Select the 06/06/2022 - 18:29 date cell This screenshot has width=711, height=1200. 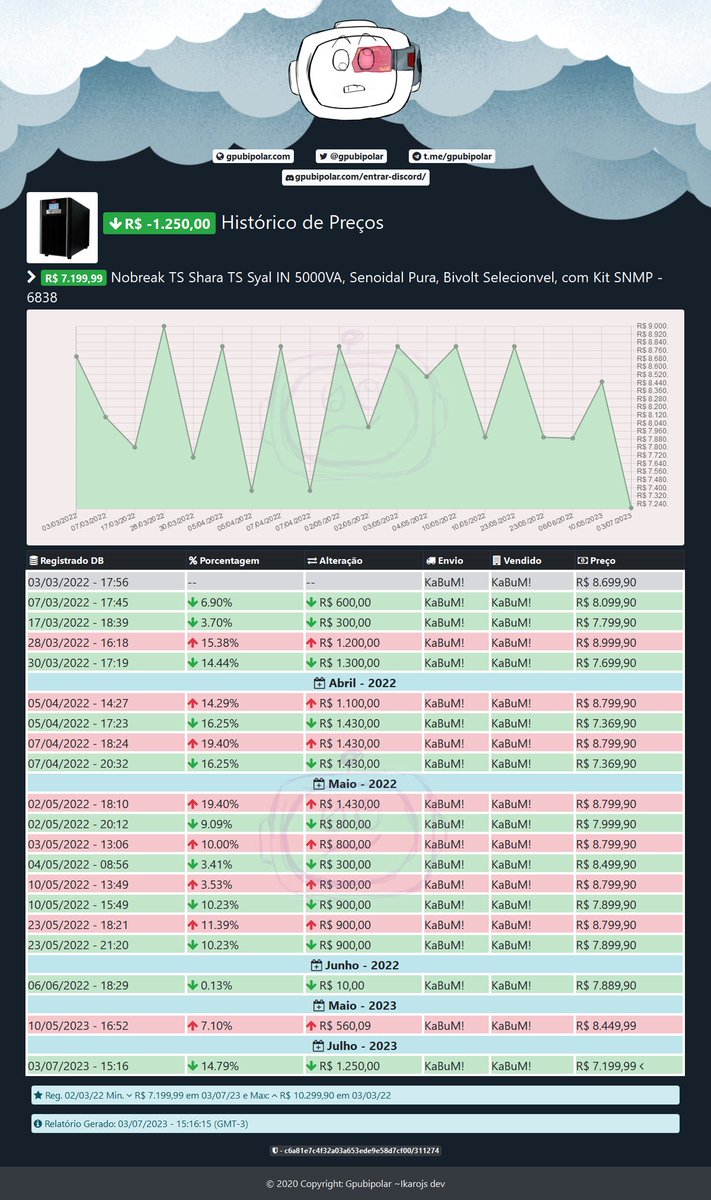pos(105,985)
